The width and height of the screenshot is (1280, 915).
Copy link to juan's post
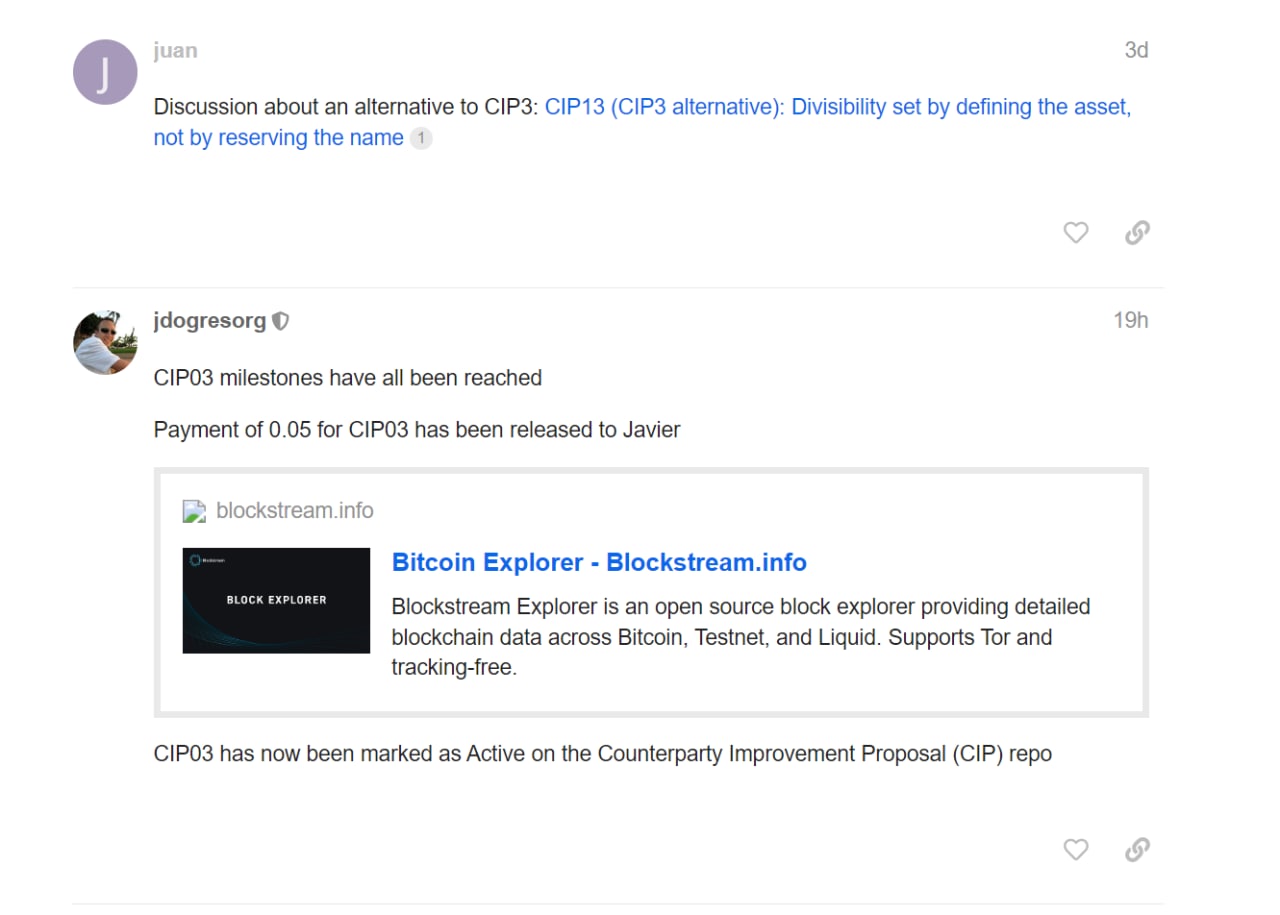pyautogui.click(x=1137, y=233)
